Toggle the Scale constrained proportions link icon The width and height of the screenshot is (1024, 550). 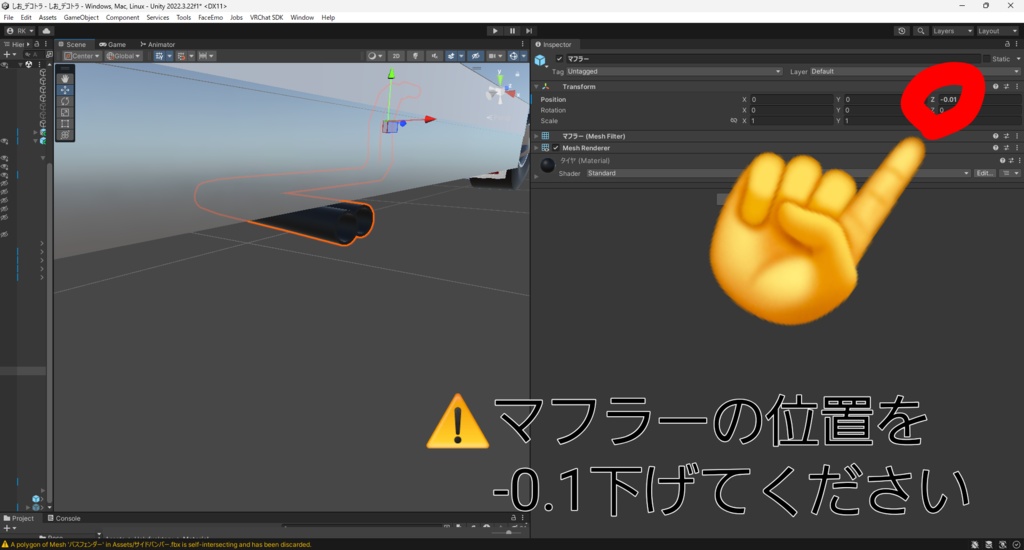[733, 121]
